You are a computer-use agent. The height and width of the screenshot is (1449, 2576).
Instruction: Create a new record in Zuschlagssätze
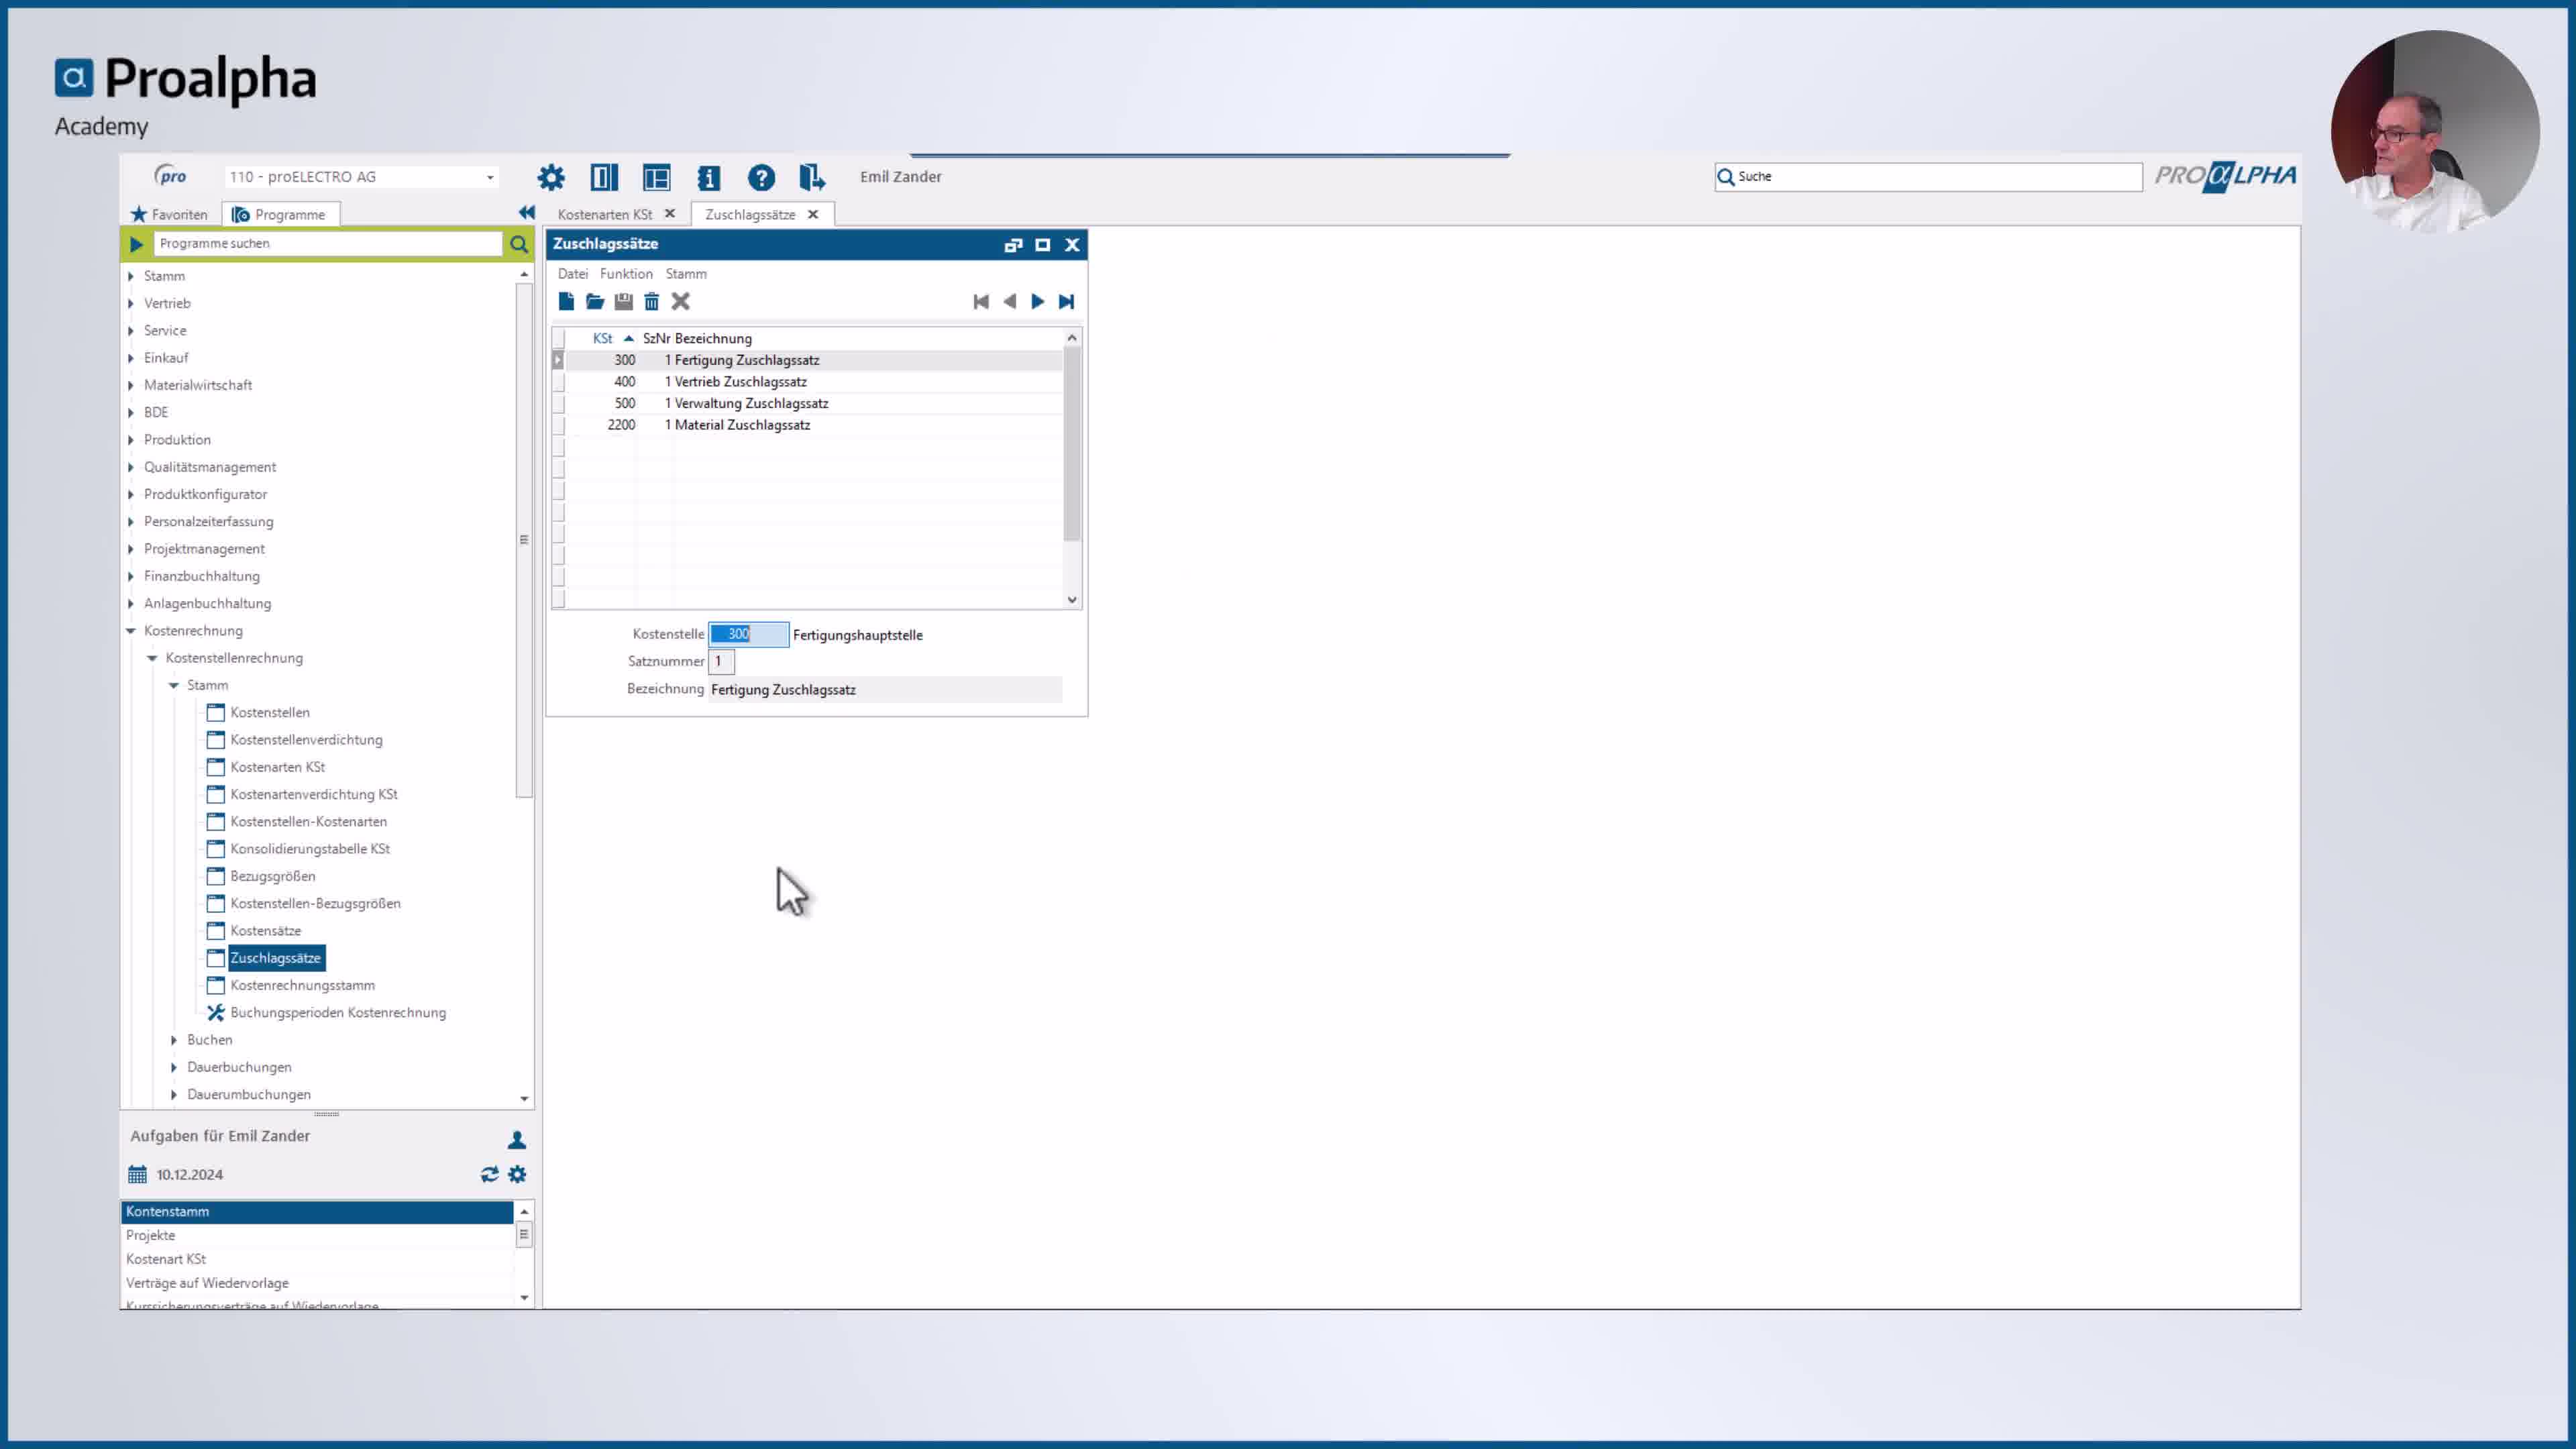pyautogui.click(x=566, y=301)
